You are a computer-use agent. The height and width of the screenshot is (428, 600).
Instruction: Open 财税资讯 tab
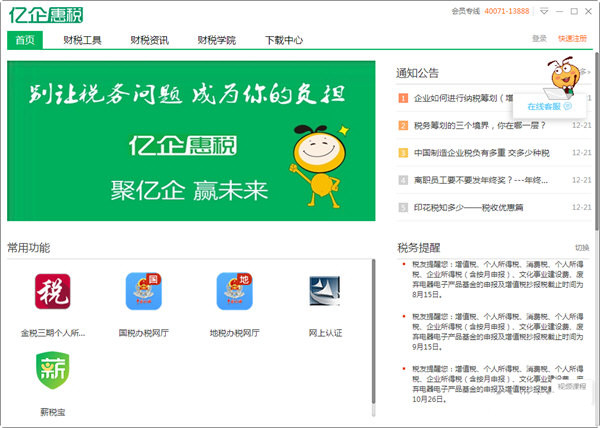coord(149,40)
